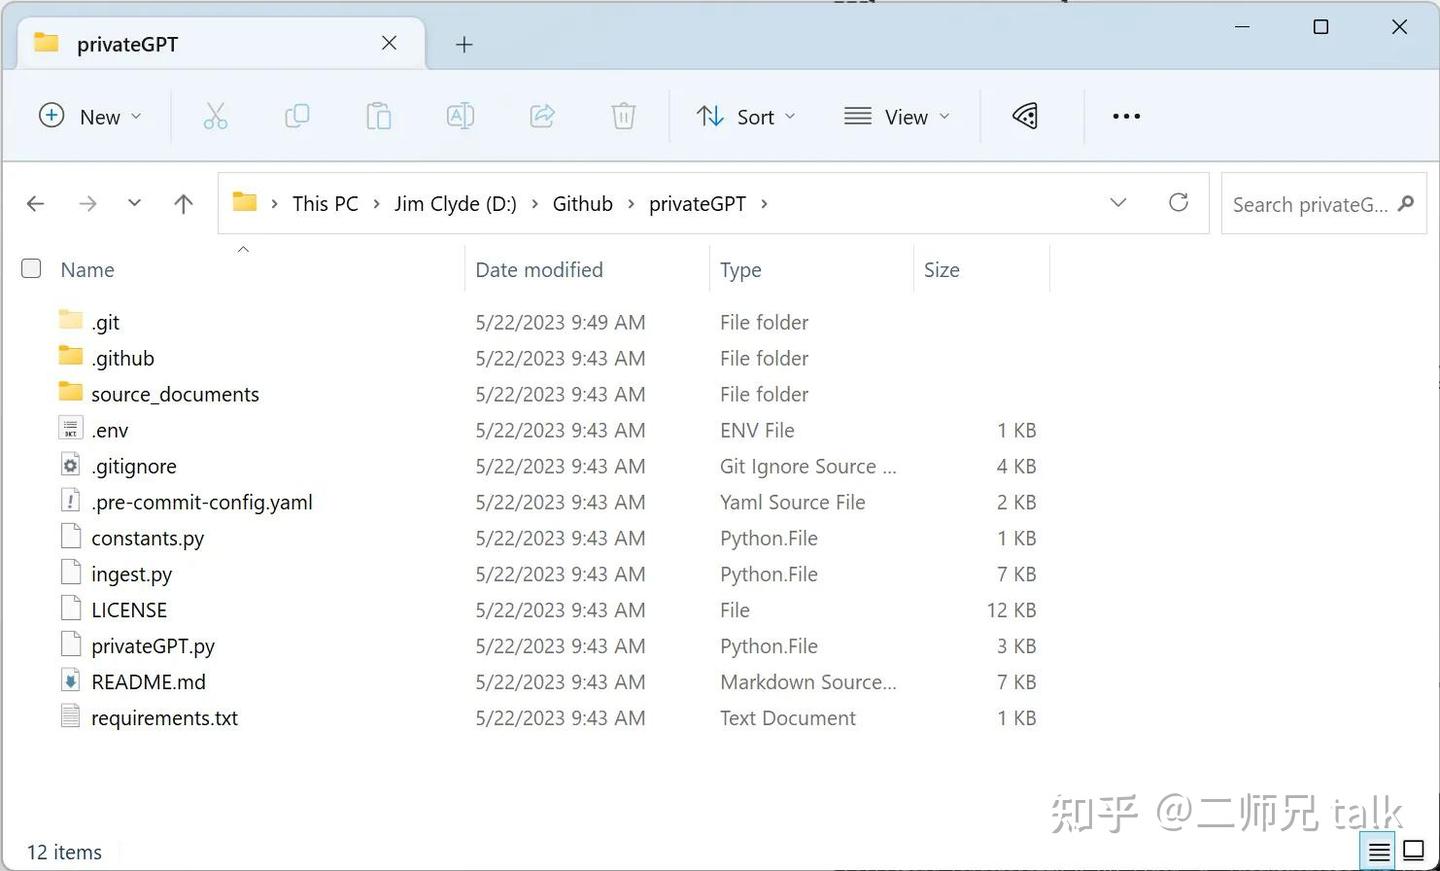
Task: Open the Sort dropdown
Action: pos(746,116)
